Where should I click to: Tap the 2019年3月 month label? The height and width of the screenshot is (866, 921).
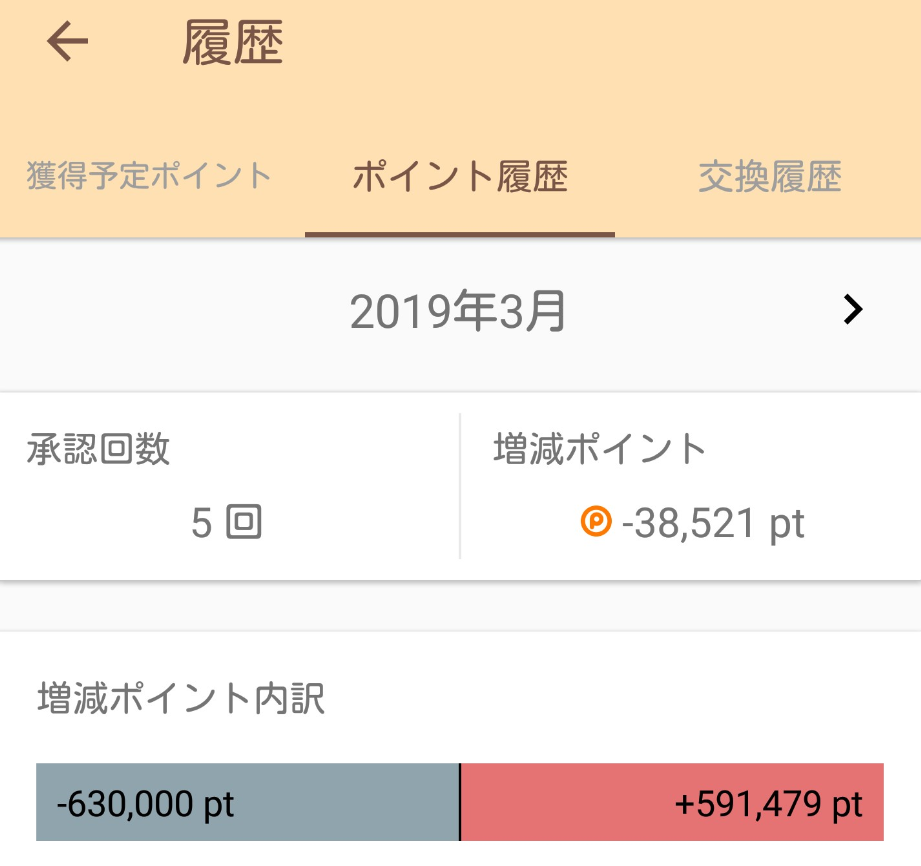(x=458, y=311)
